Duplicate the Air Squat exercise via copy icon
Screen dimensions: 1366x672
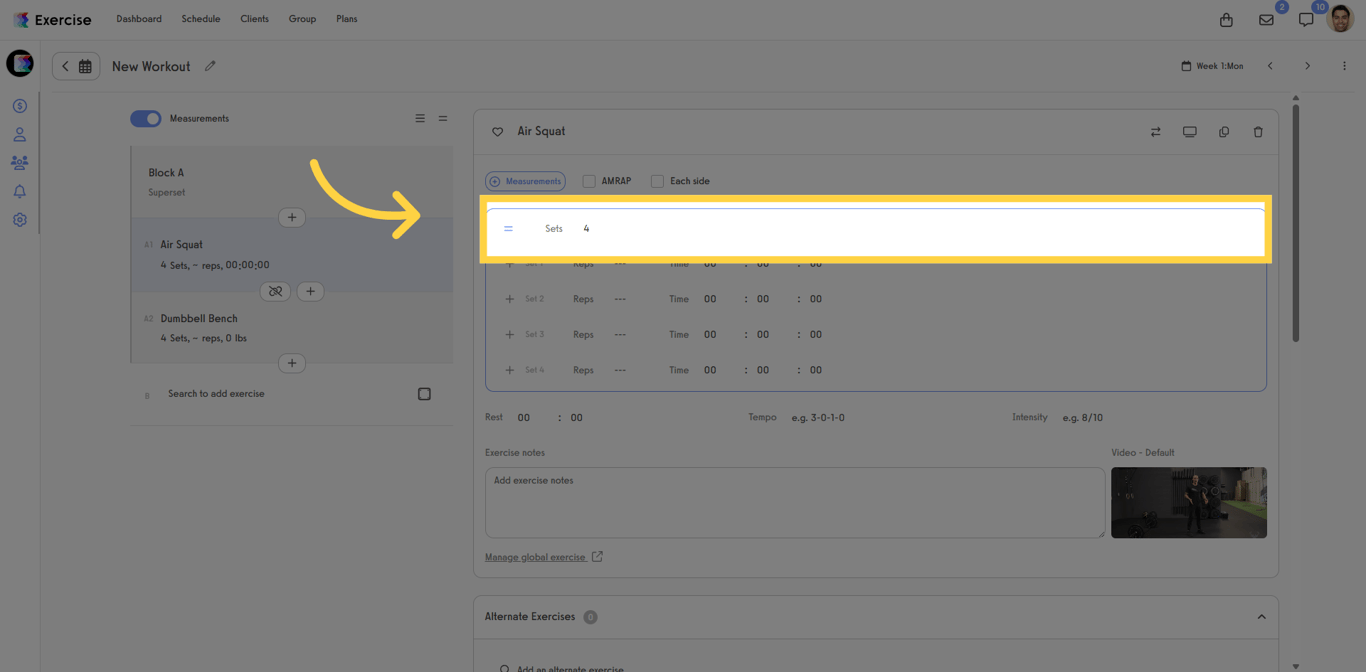pos(1224,131)
